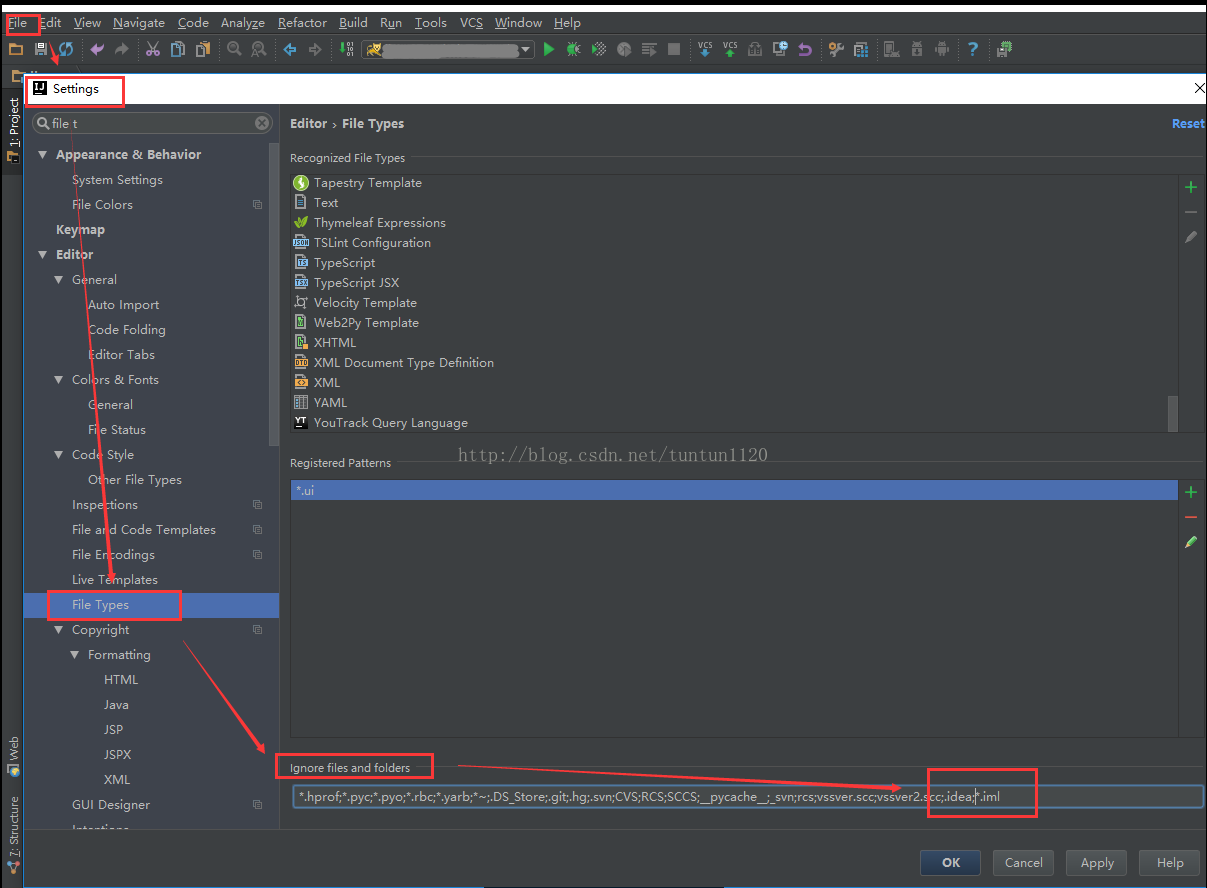This screenshot has width=1207, height=888.
Task: Click the blue question mark Help icon
Action: [x=972, y=49]
